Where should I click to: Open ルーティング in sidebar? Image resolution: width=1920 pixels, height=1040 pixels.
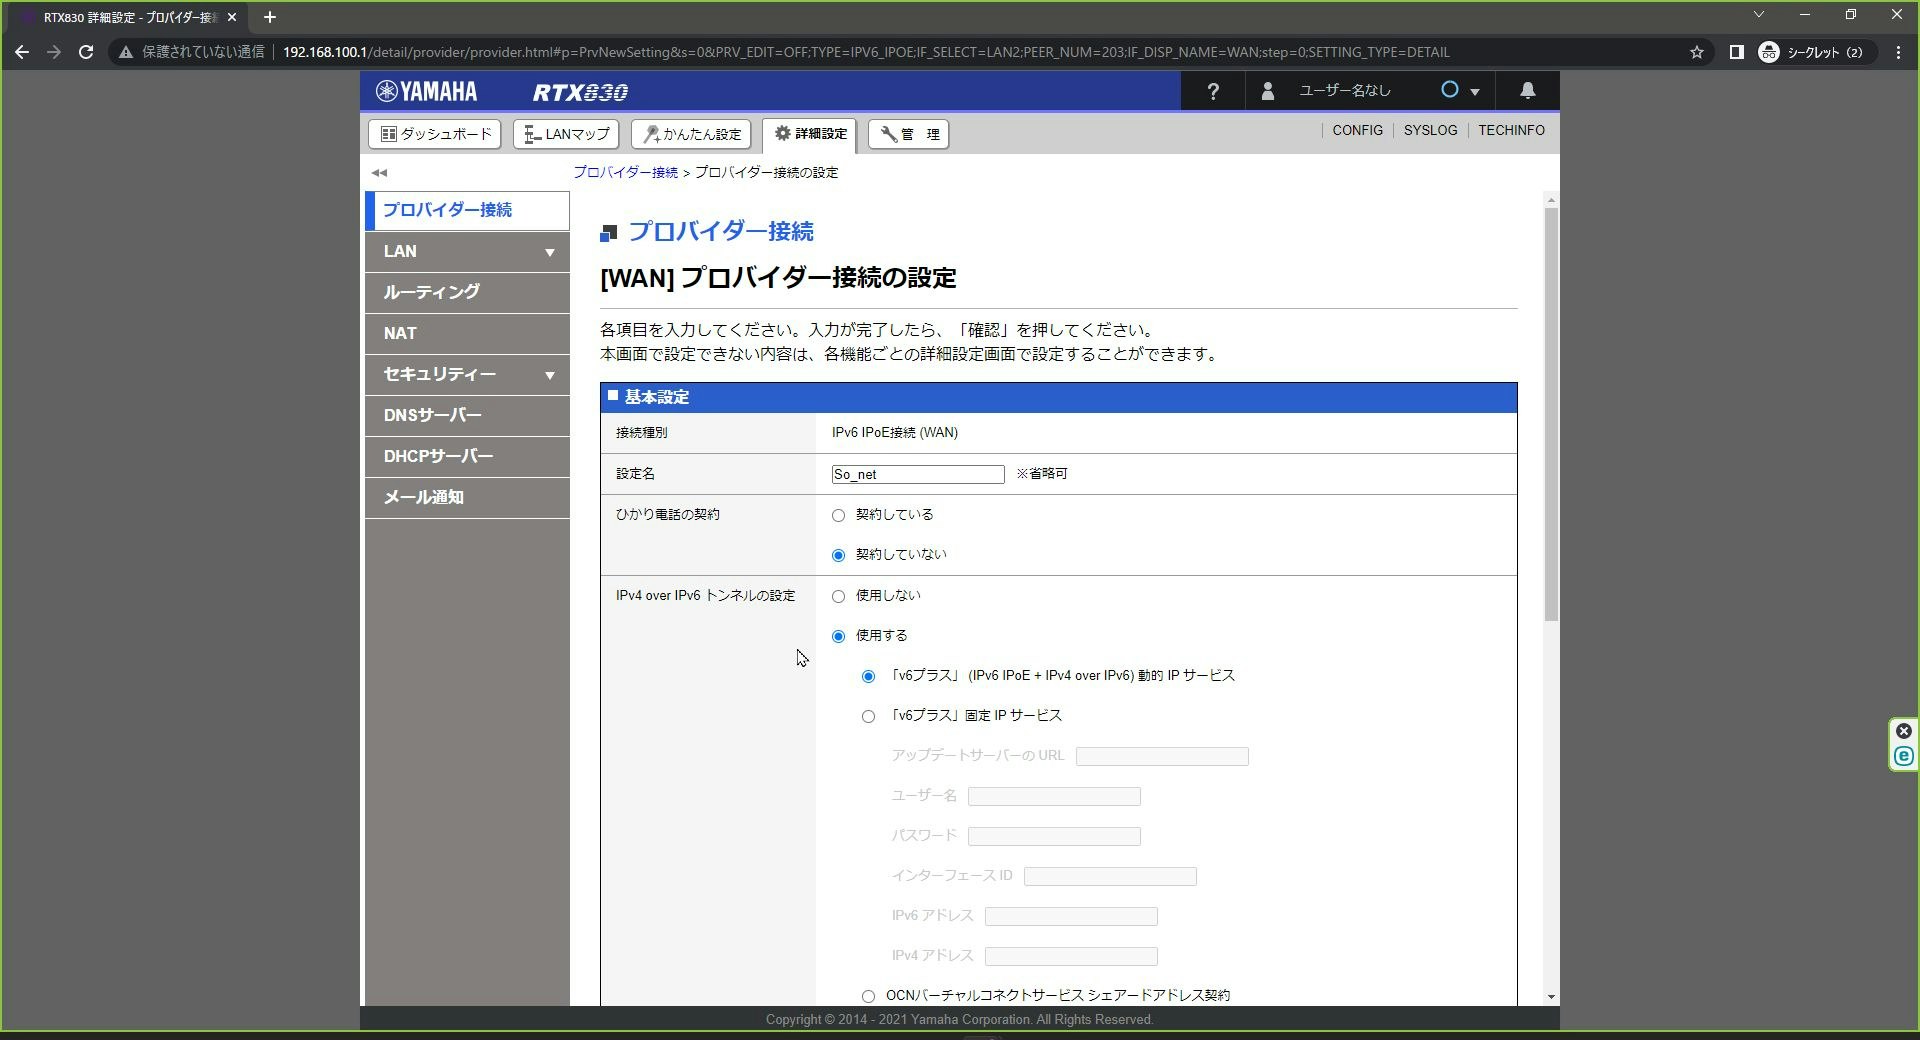467,292
